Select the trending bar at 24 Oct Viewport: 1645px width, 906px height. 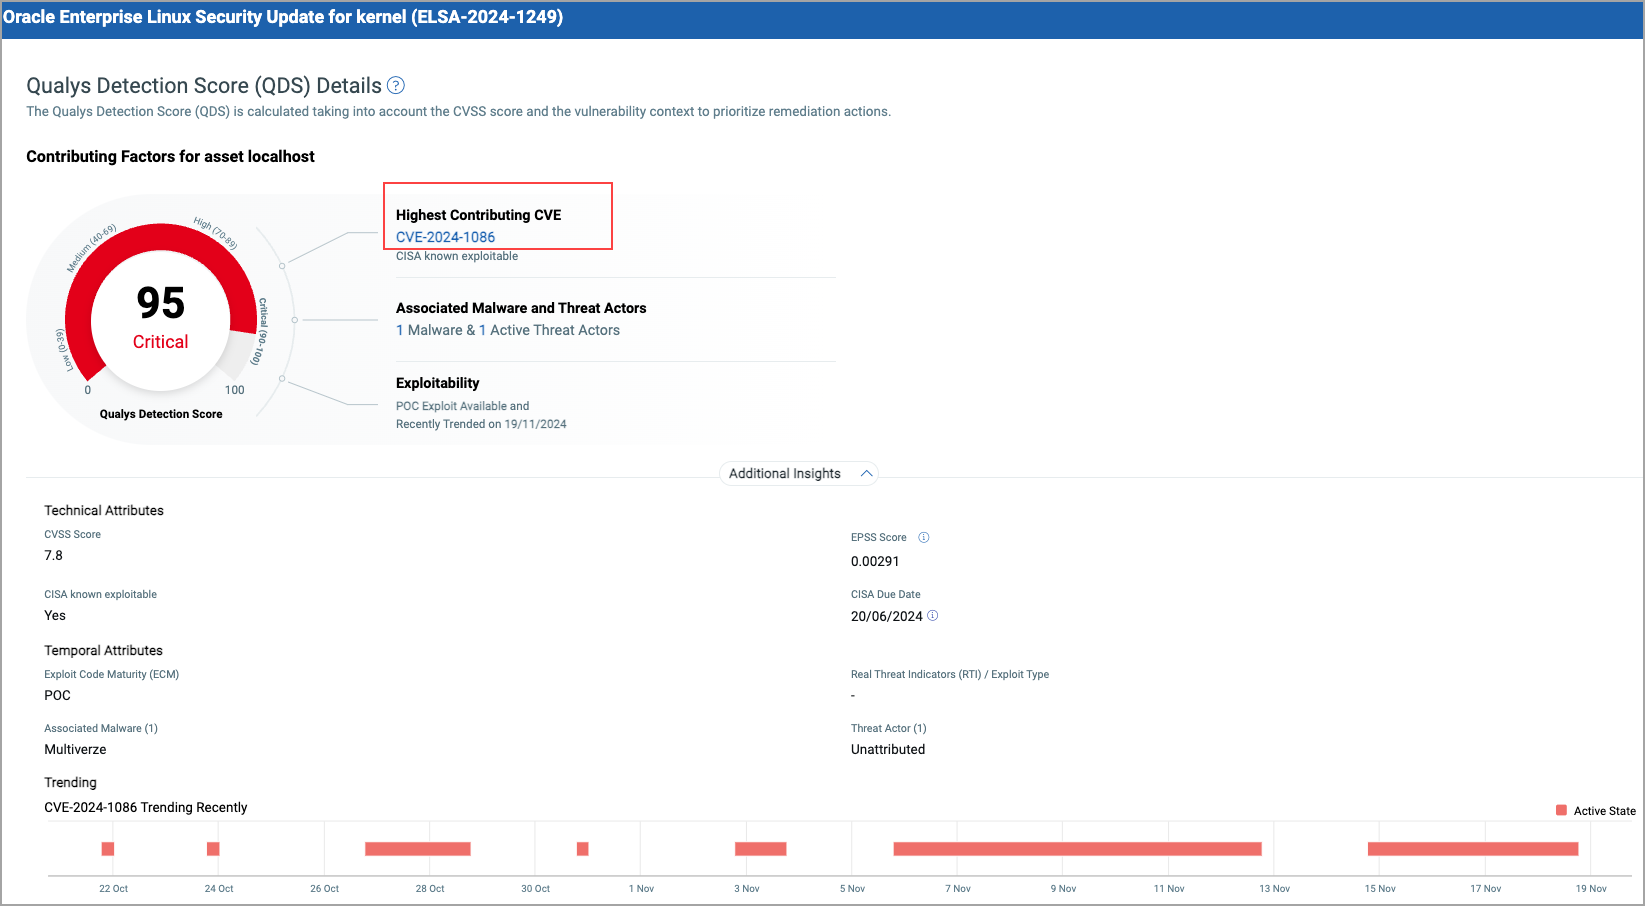coord(213,849)
